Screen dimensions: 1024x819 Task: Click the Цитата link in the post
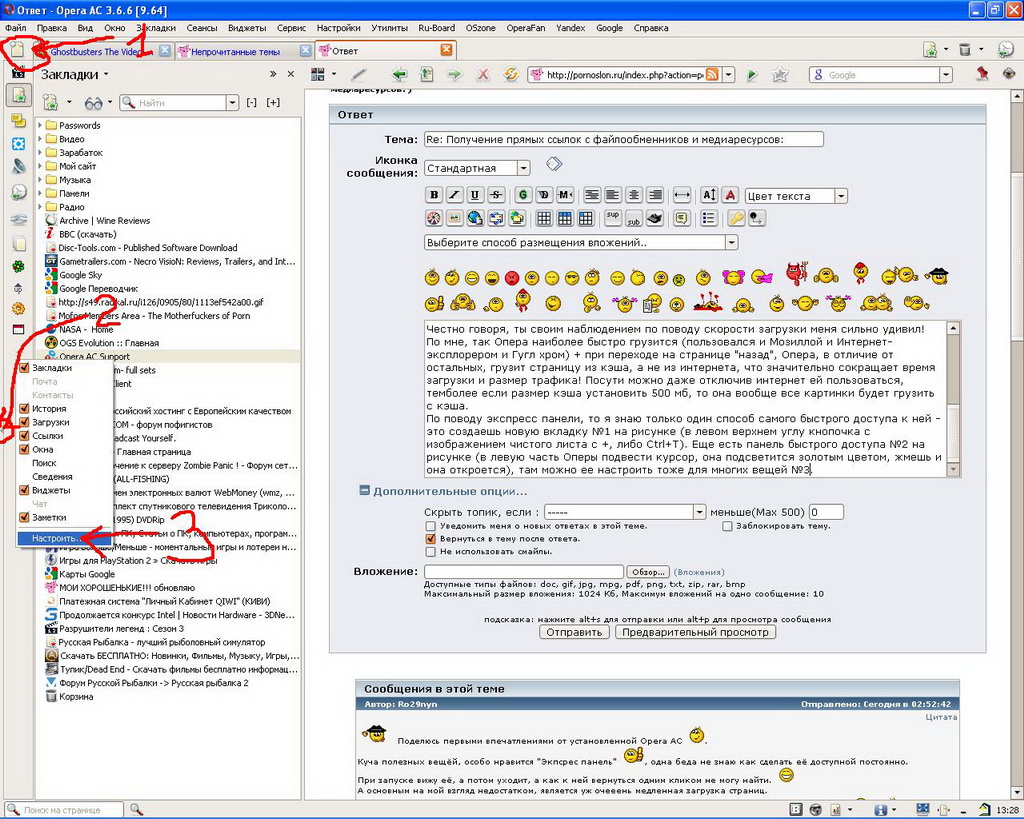click(941, 717)
